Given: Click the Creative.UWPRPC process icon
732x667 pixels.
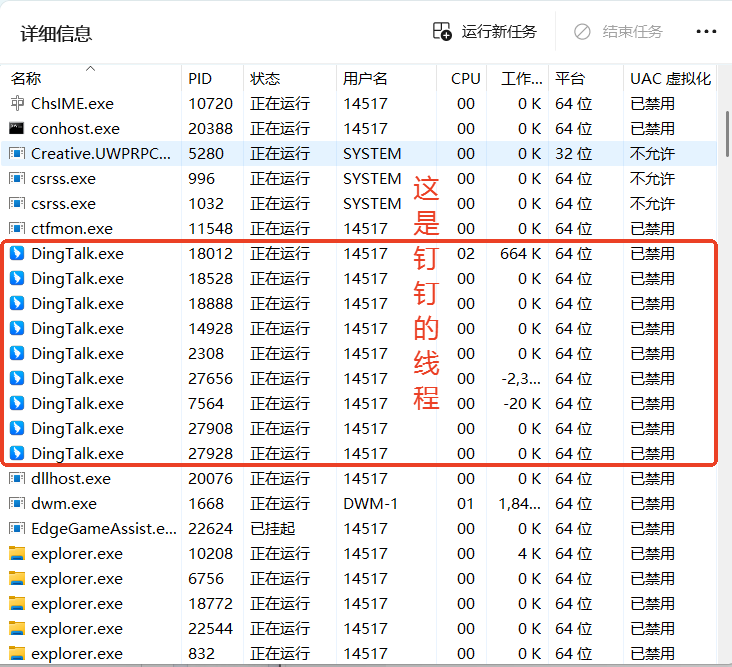Looking at the screenshot, I should click(17, 153).
